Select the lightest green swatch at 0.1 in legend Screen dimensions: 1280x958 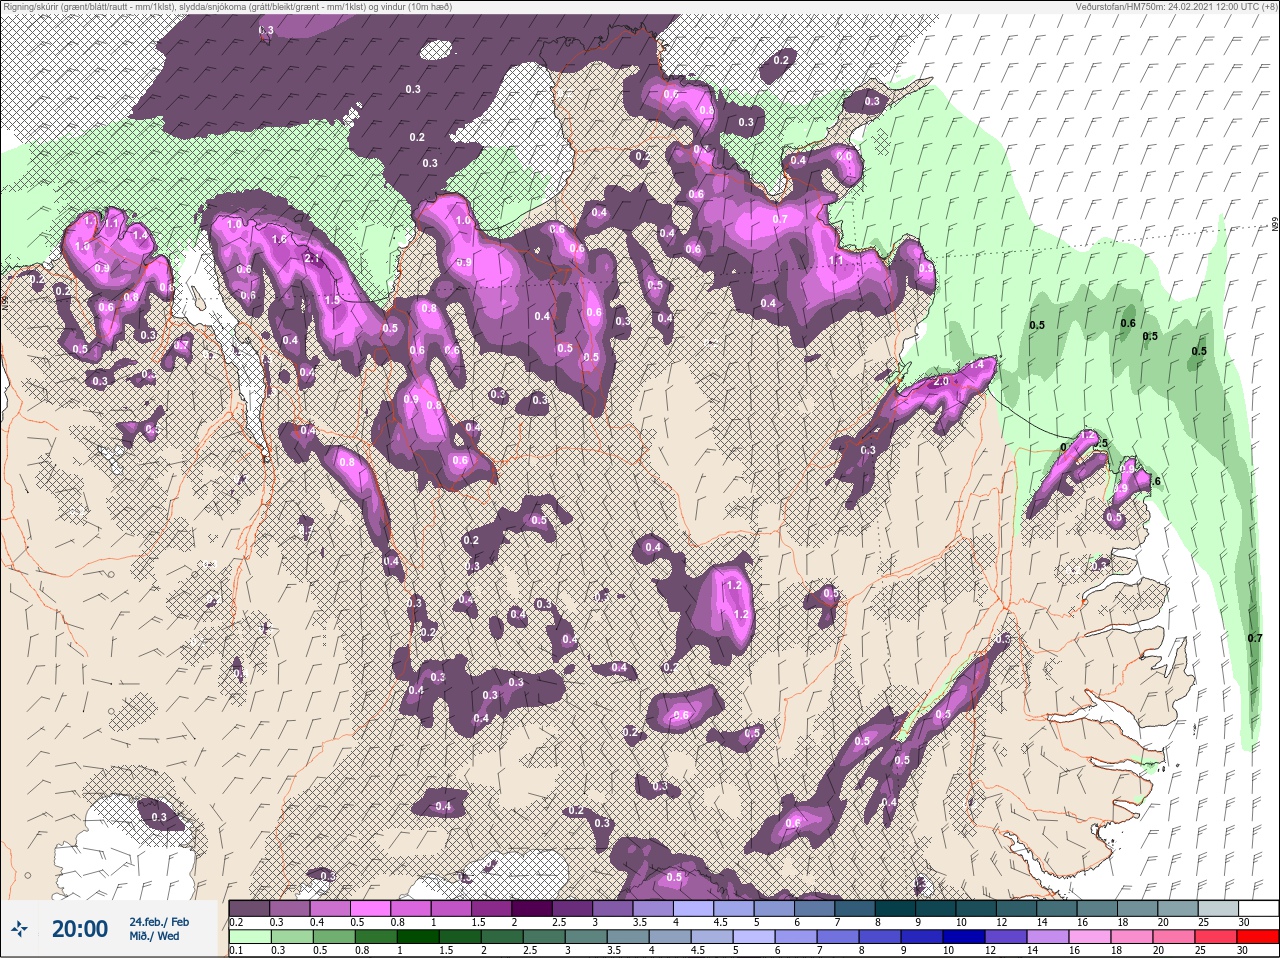249,936
